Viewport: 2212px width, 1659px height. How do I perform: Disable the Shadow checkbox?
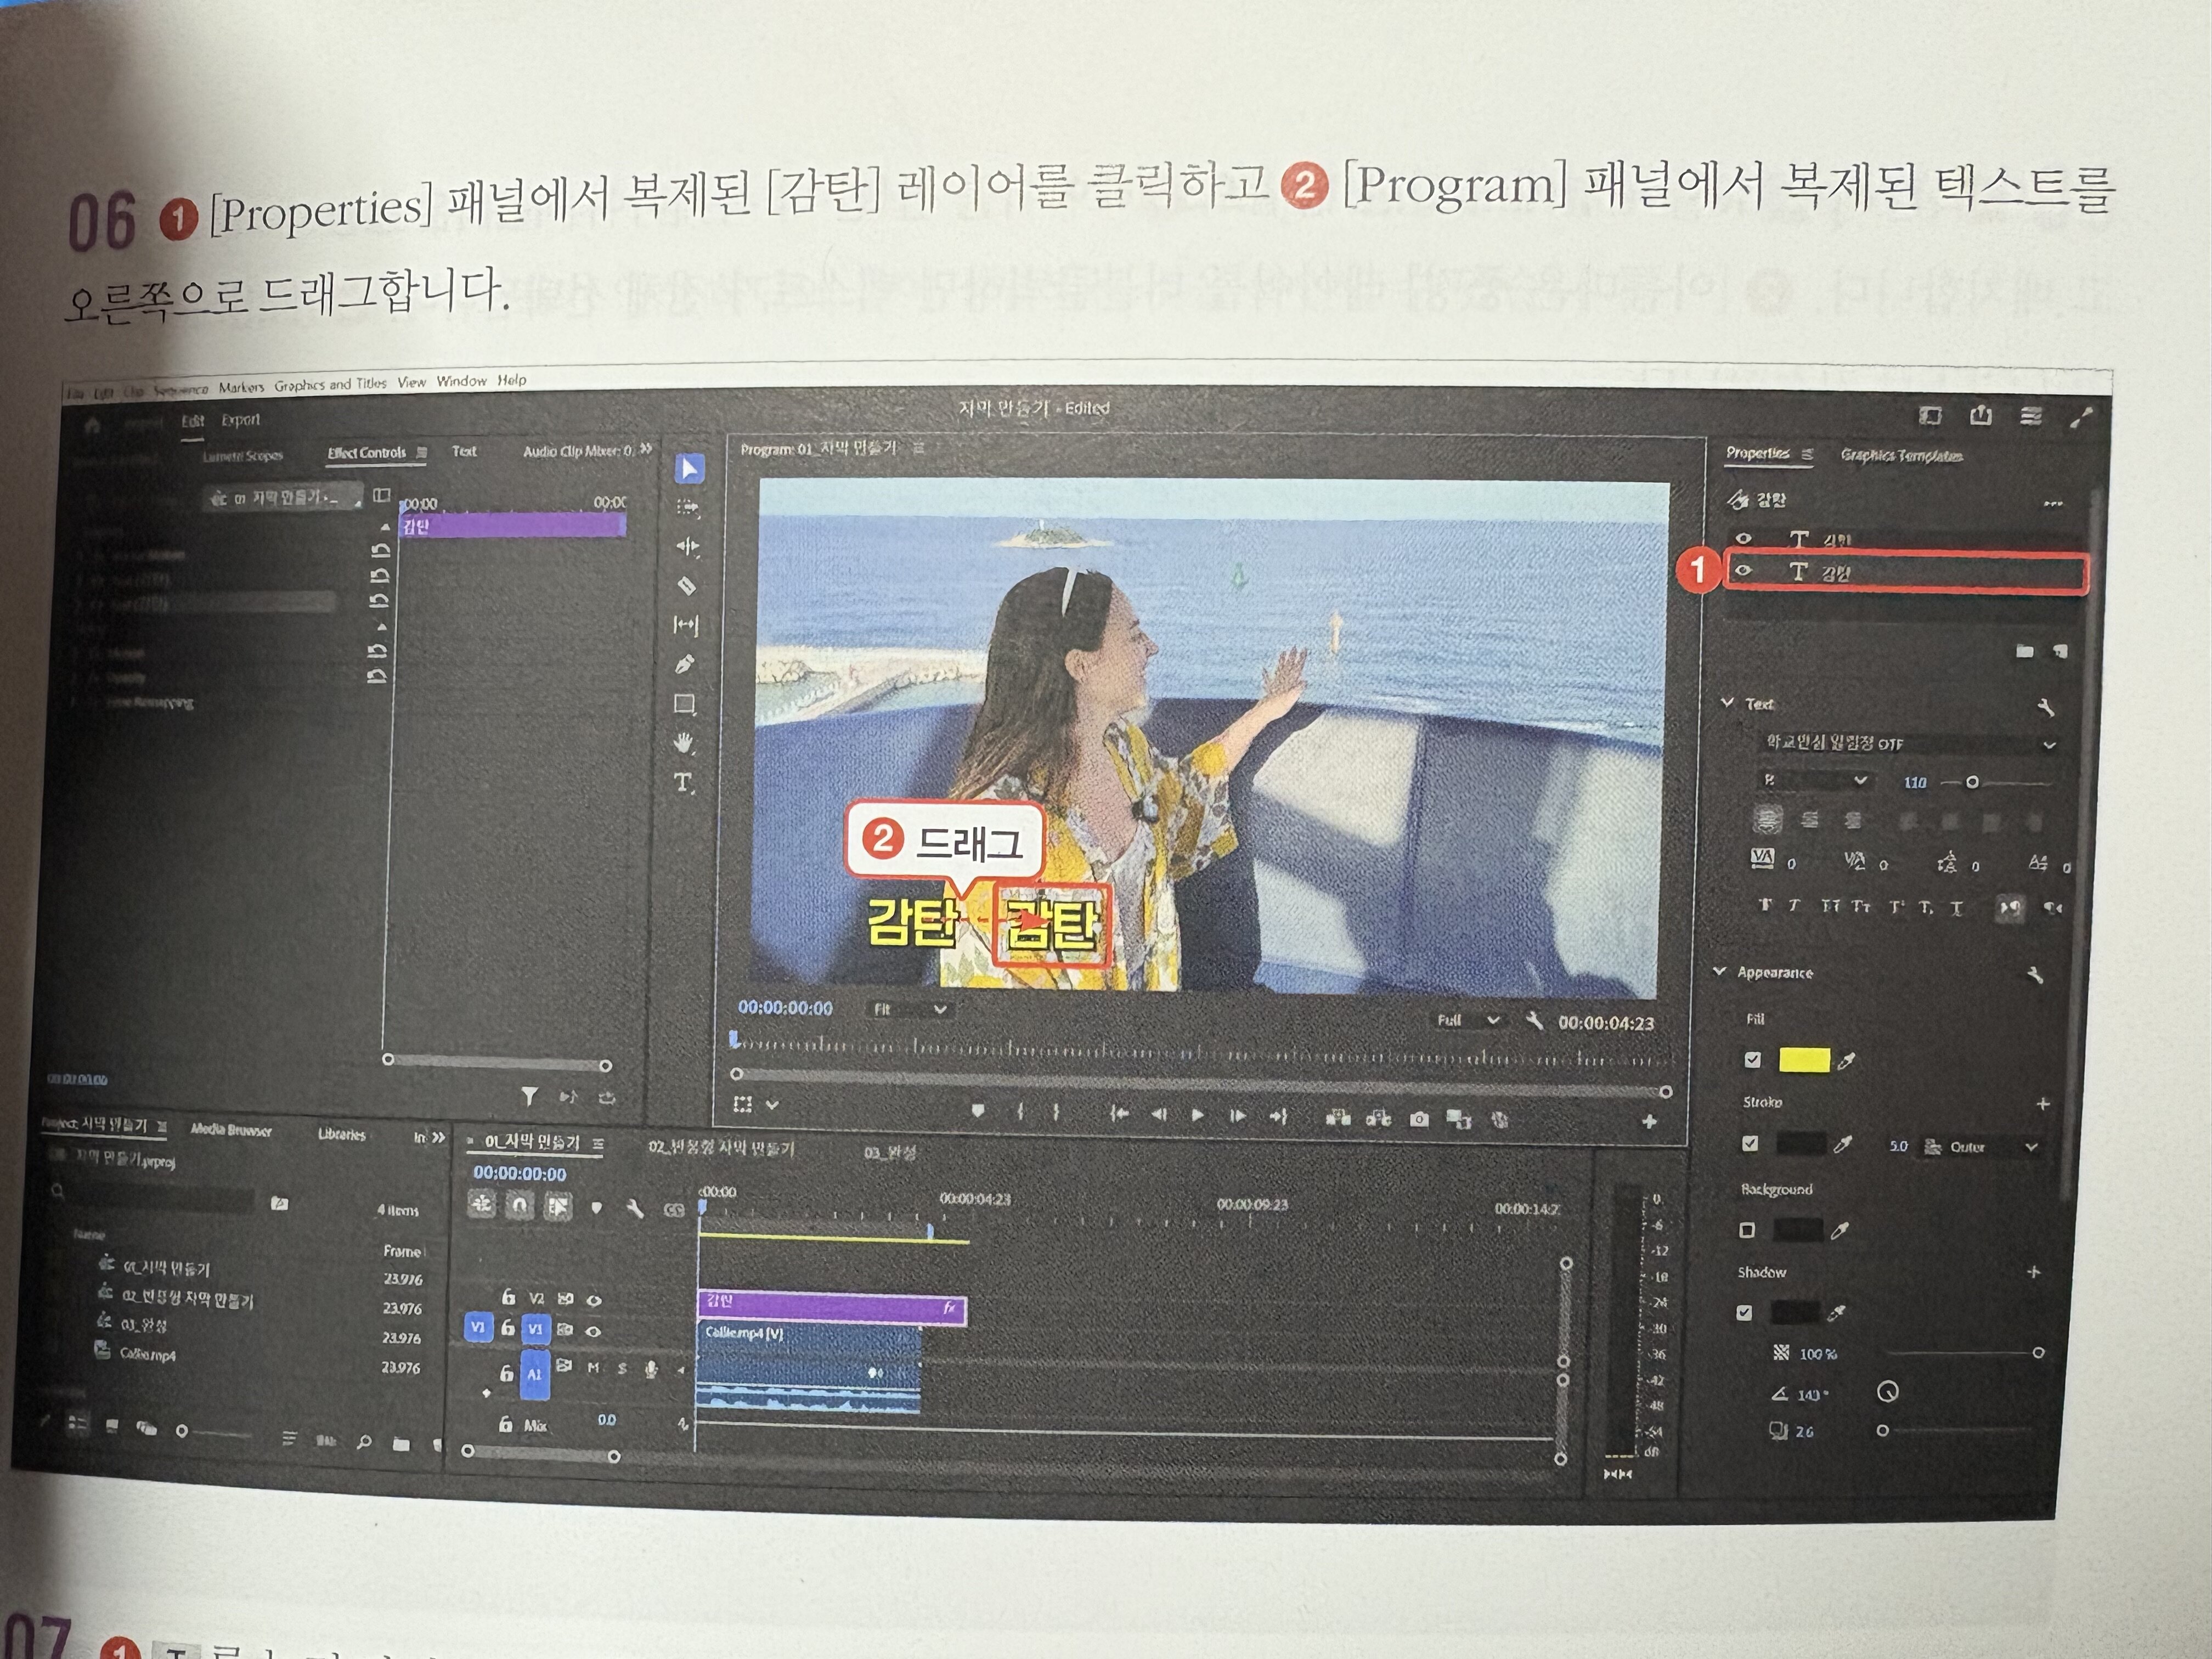(1745, 1313)
